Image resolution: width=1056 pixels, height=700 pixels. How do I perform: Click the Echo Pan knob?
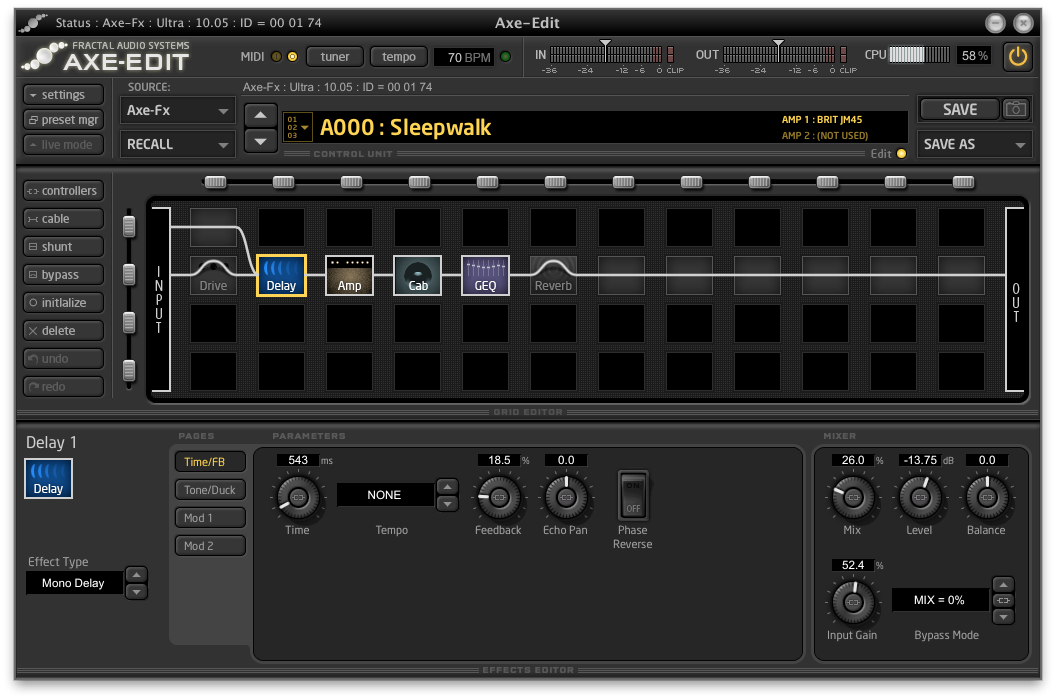tap(566, 497)
